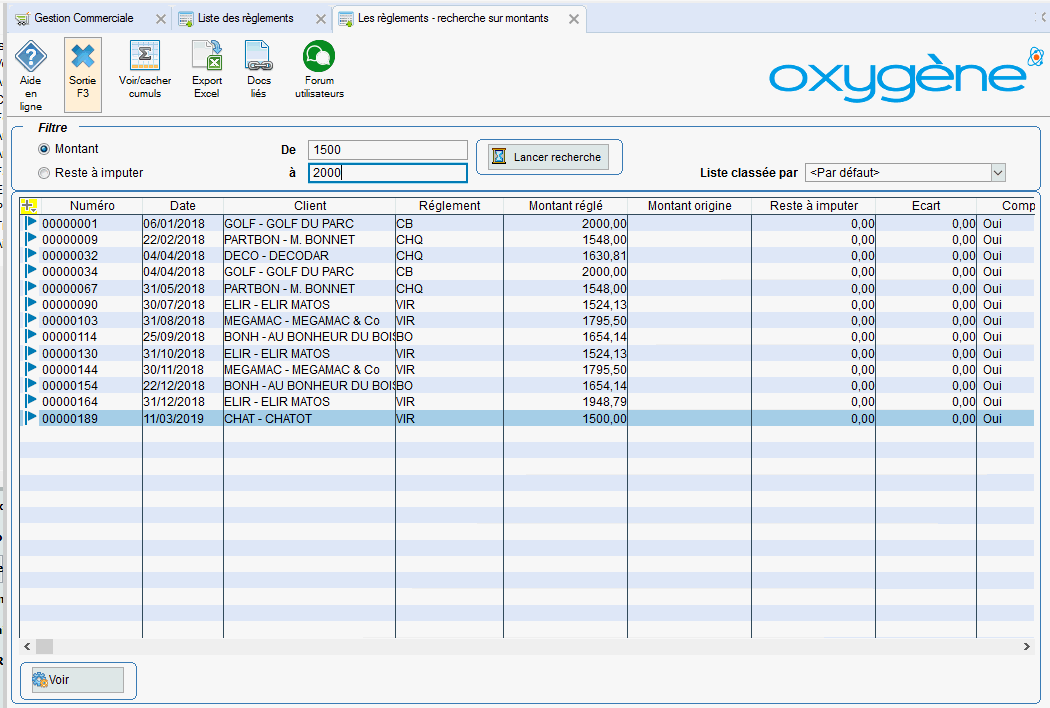
Task: Close the Liste des règlements tab
Action: point(321,19)
